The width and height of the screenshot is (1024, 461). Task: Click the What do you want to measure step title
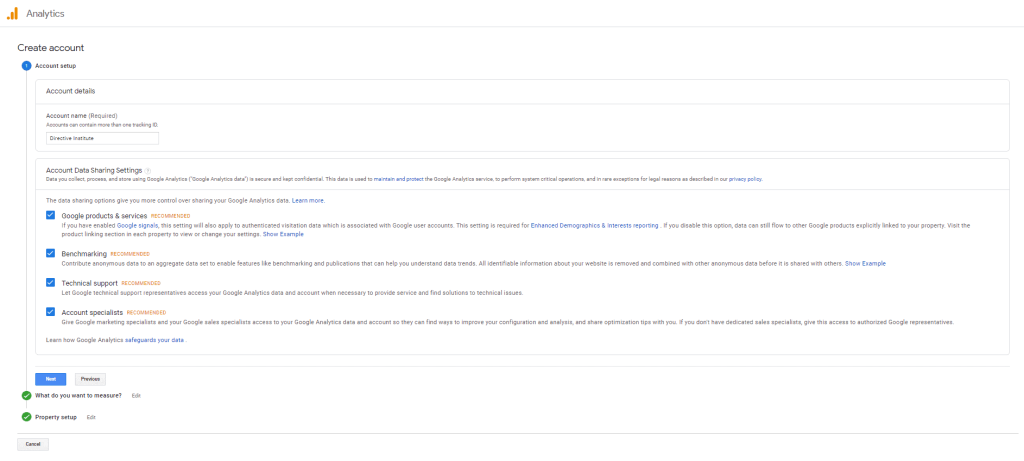pyautogui.click(x=78, y=396)
